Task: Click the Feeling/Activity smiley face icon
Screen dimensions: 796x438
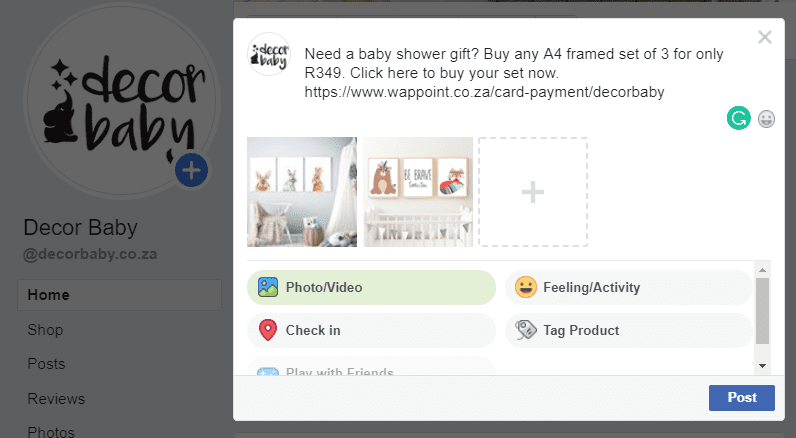Action: point(525,287)
